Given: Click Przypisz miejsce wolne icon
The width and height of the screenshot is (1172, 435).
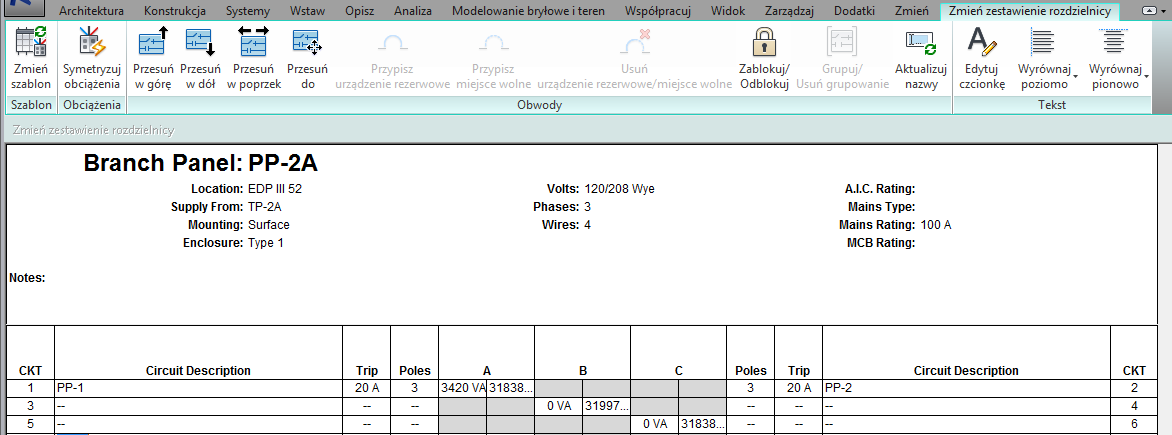Looking at the screenshot, I should click(493, 44).
